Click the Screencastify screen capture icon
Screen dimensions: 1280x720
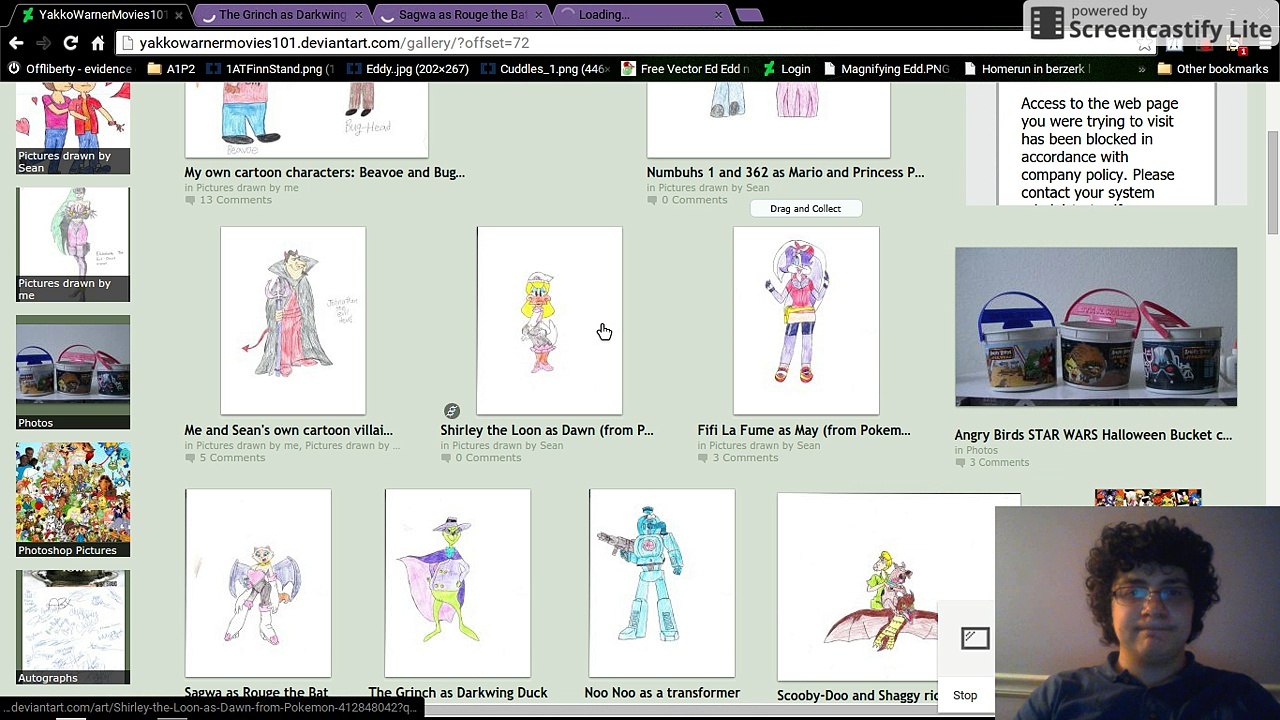pos(975,638)
